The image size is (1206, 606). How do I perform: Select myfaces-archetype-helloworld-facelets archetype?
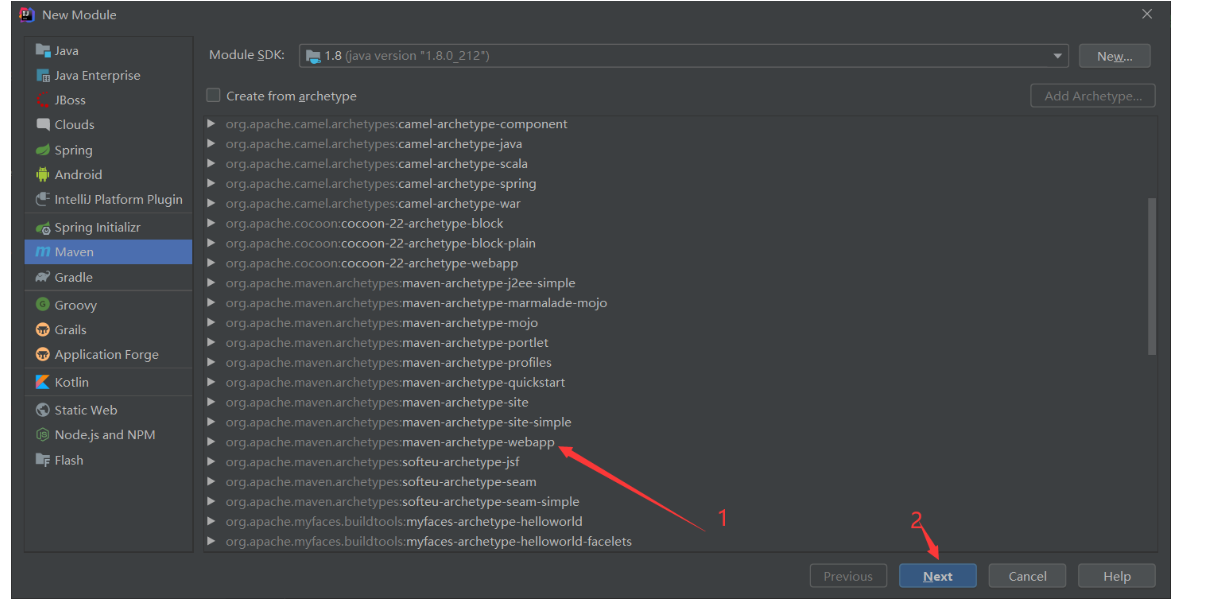click(x=428, y=541)
